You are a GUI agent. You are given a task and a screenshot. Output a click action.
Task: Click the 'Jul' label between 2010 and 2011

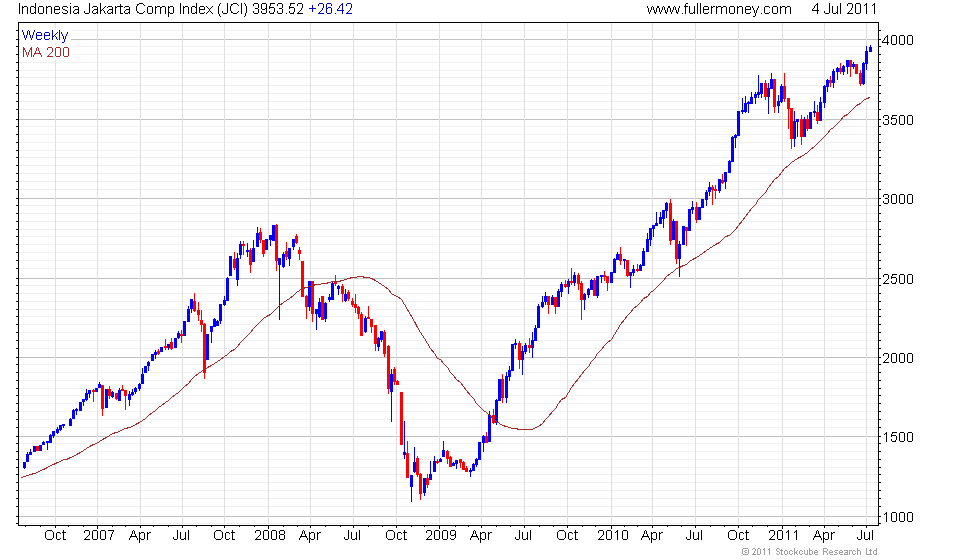coord(694,536)
